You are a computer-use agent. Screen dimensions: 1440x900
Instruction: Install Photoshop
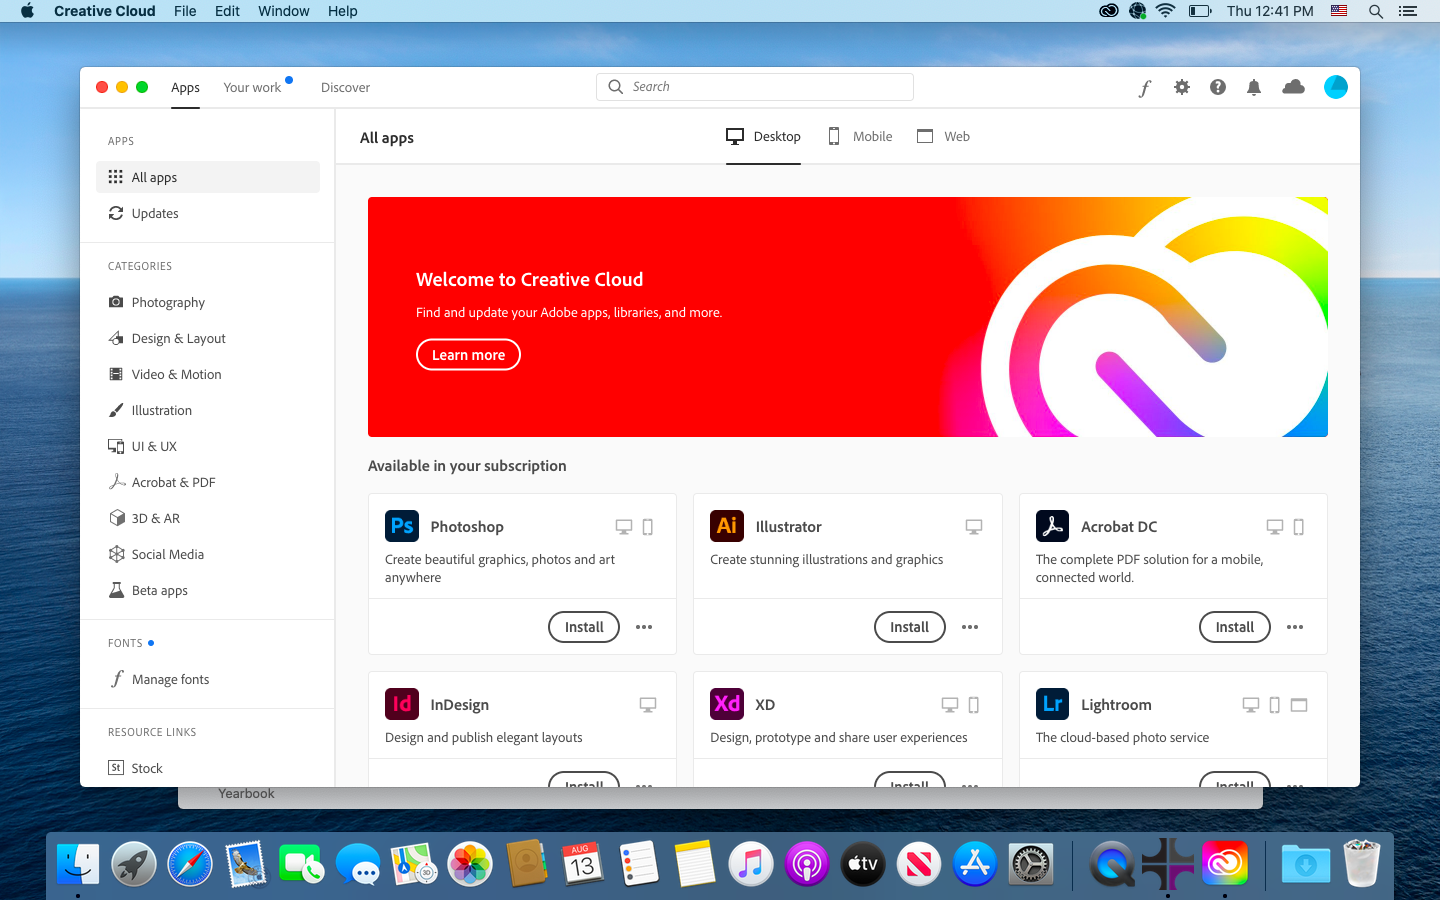tap(584, 627)
